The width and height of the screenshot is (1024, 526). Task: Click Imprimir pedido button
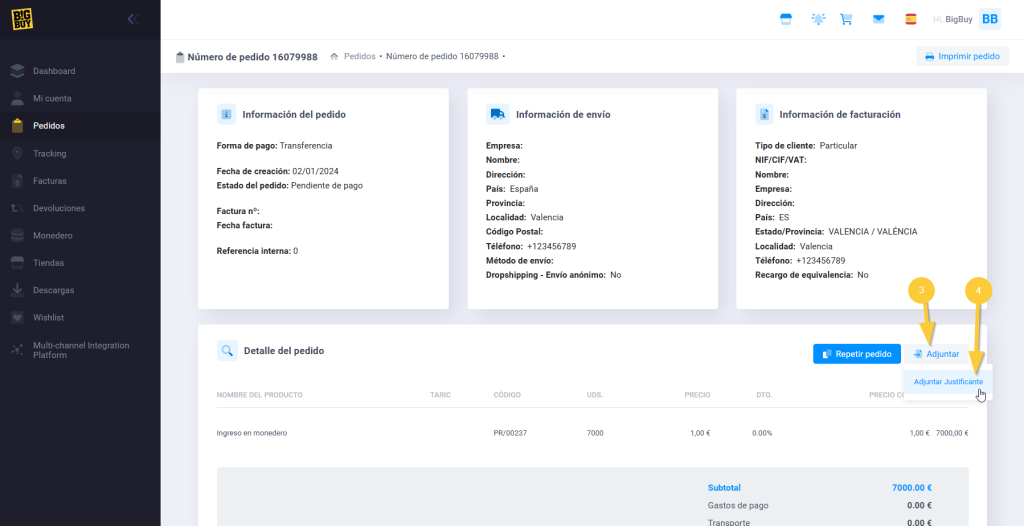(x=961, y=57)
